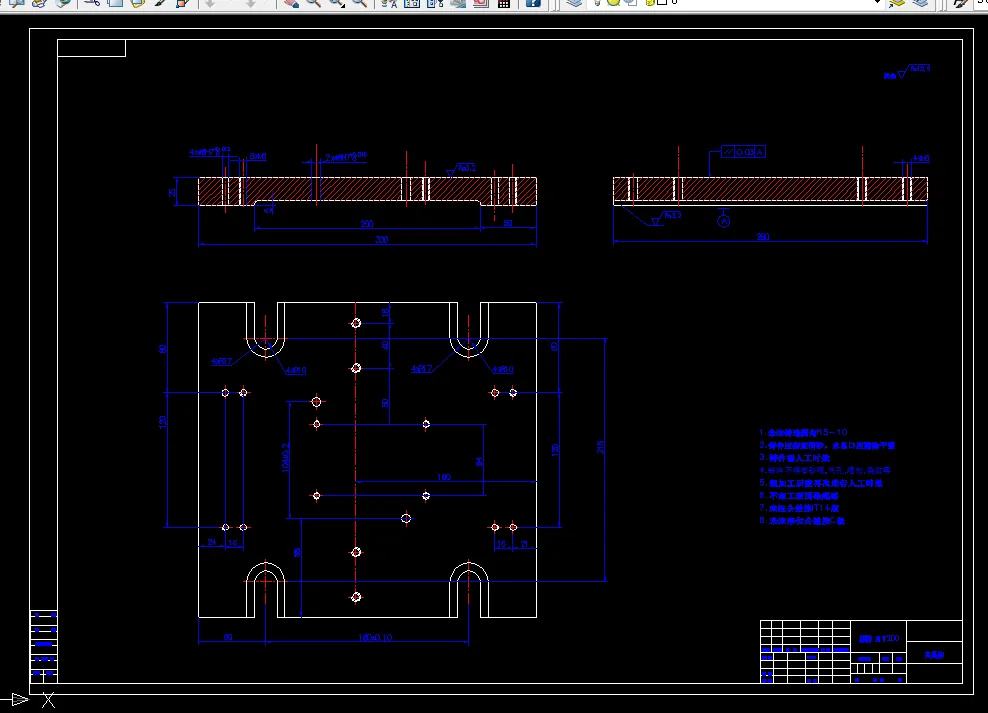This screenshot has width=988, height=713.
Task: Open the Tool Palettes window icon
Action: 435,3
